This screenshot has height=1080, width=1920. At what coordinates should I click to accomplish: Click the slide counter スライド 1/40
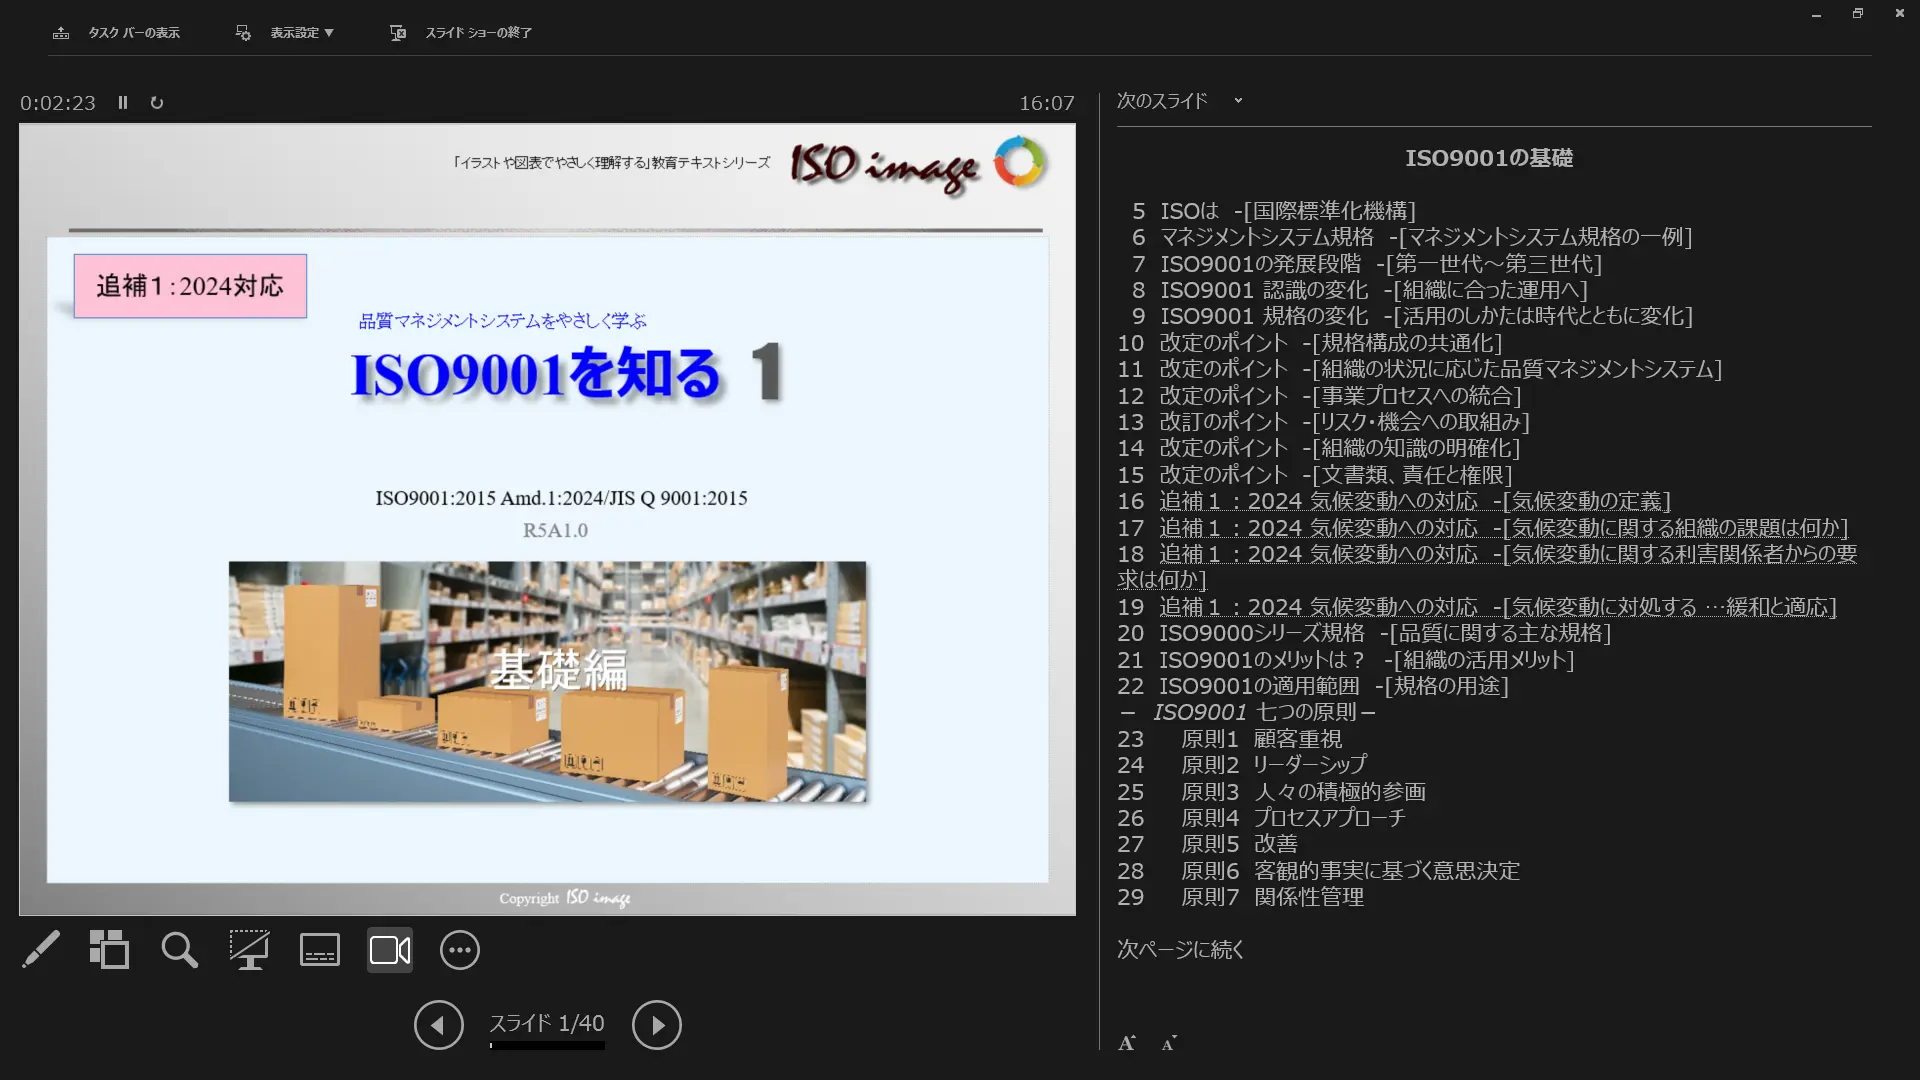click(x=546, y=1023)
